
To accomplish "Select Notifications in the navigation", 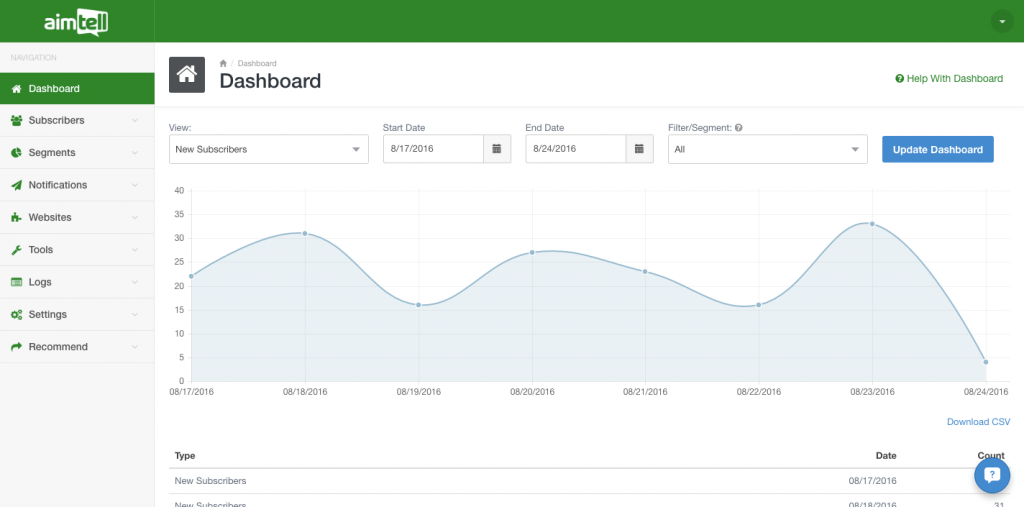I will tap(77, 186).
